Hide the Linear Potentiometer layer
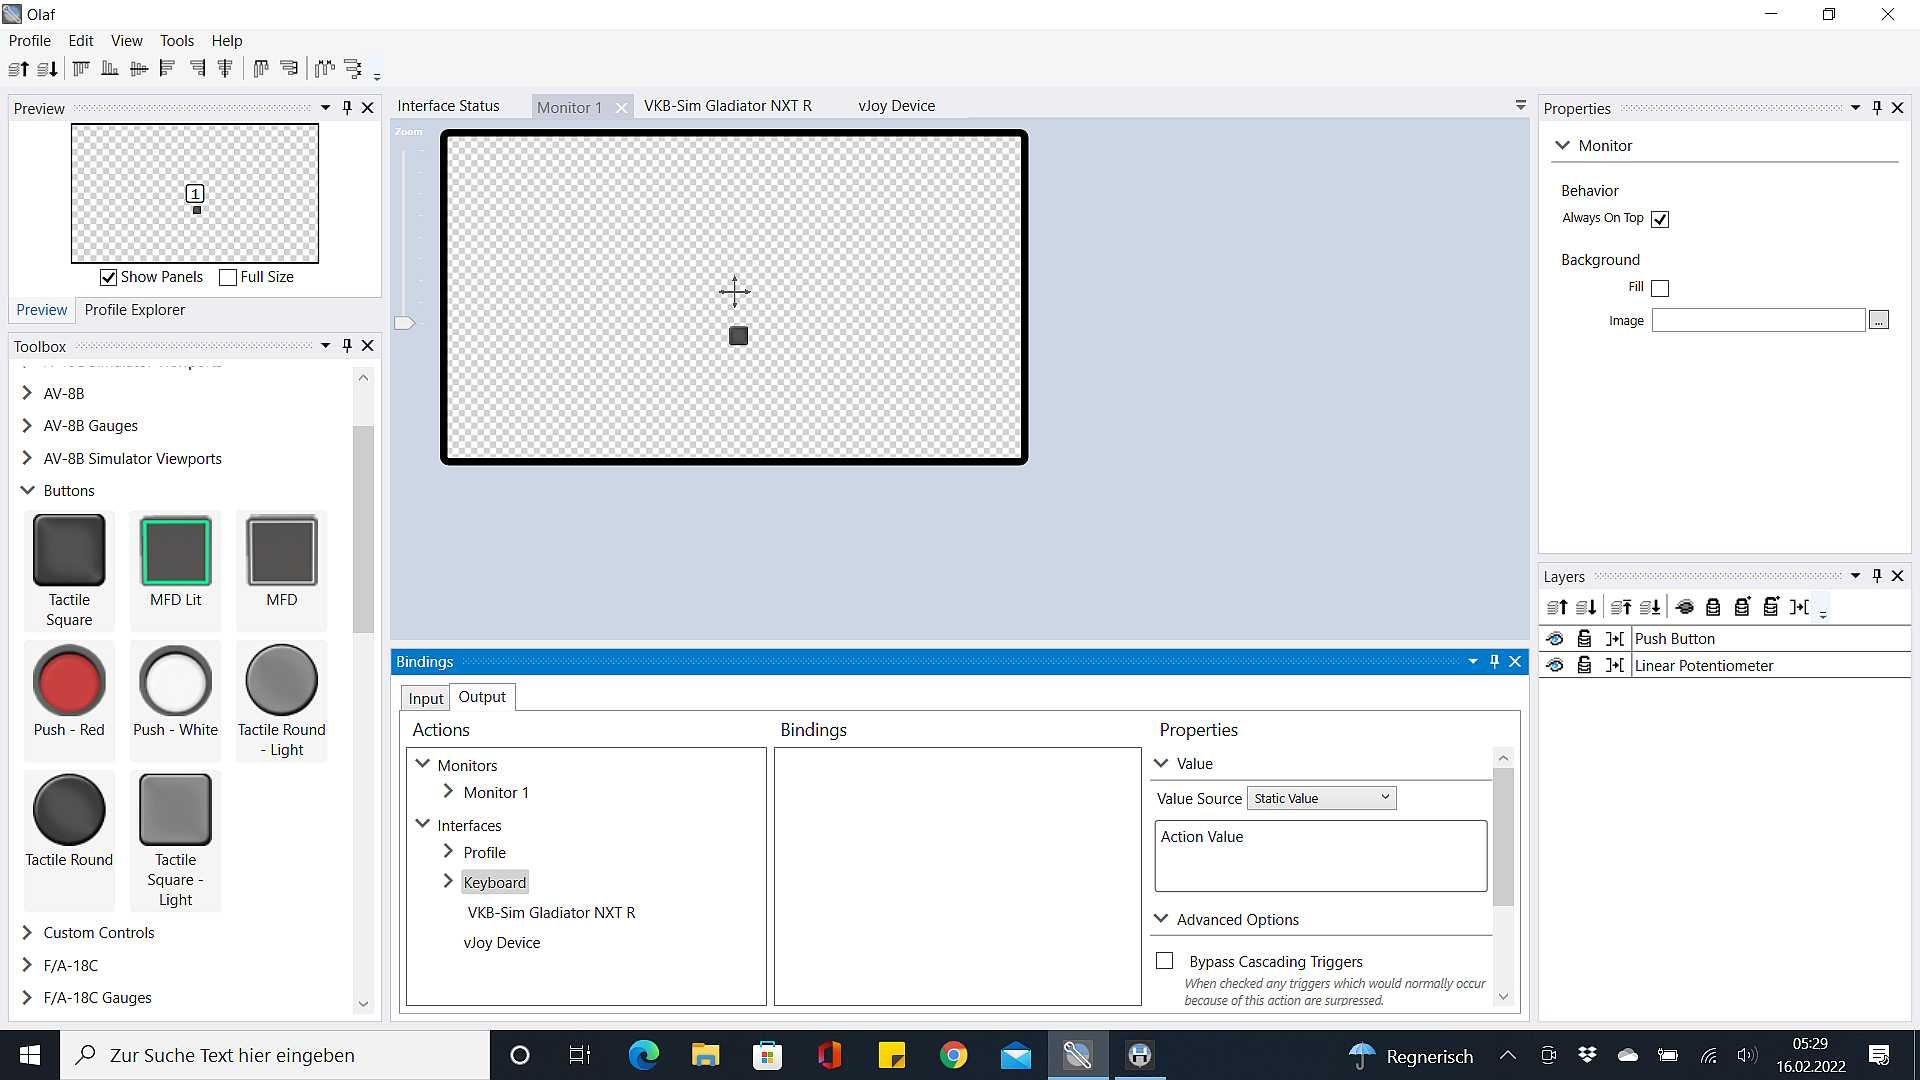Viewport: 1920px width, 1080px height. [1555, 665]
